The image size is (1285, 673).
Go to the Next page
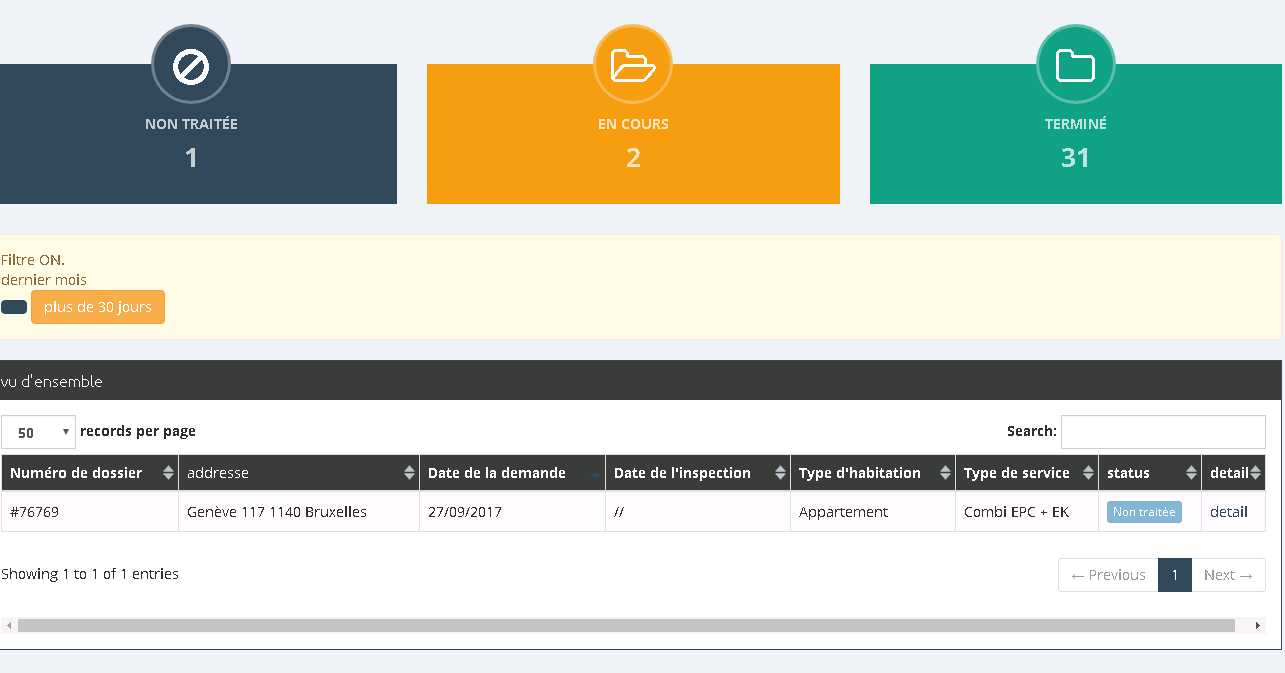point(1227,575)
